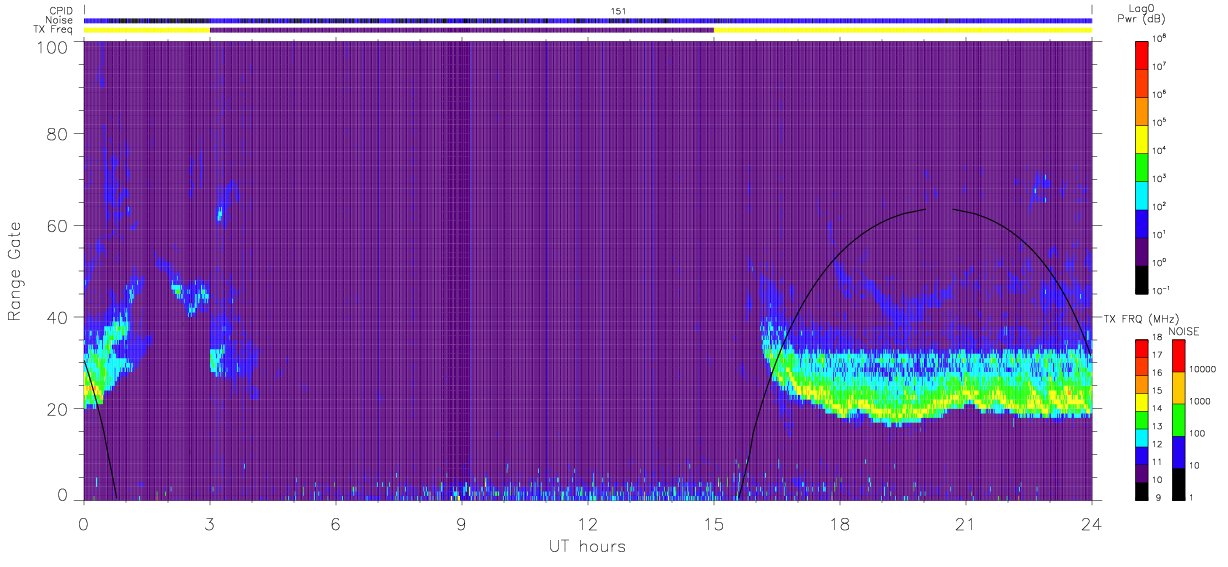
Task: Pick the red top segment of power colorbar
Action: (1144, 54)
